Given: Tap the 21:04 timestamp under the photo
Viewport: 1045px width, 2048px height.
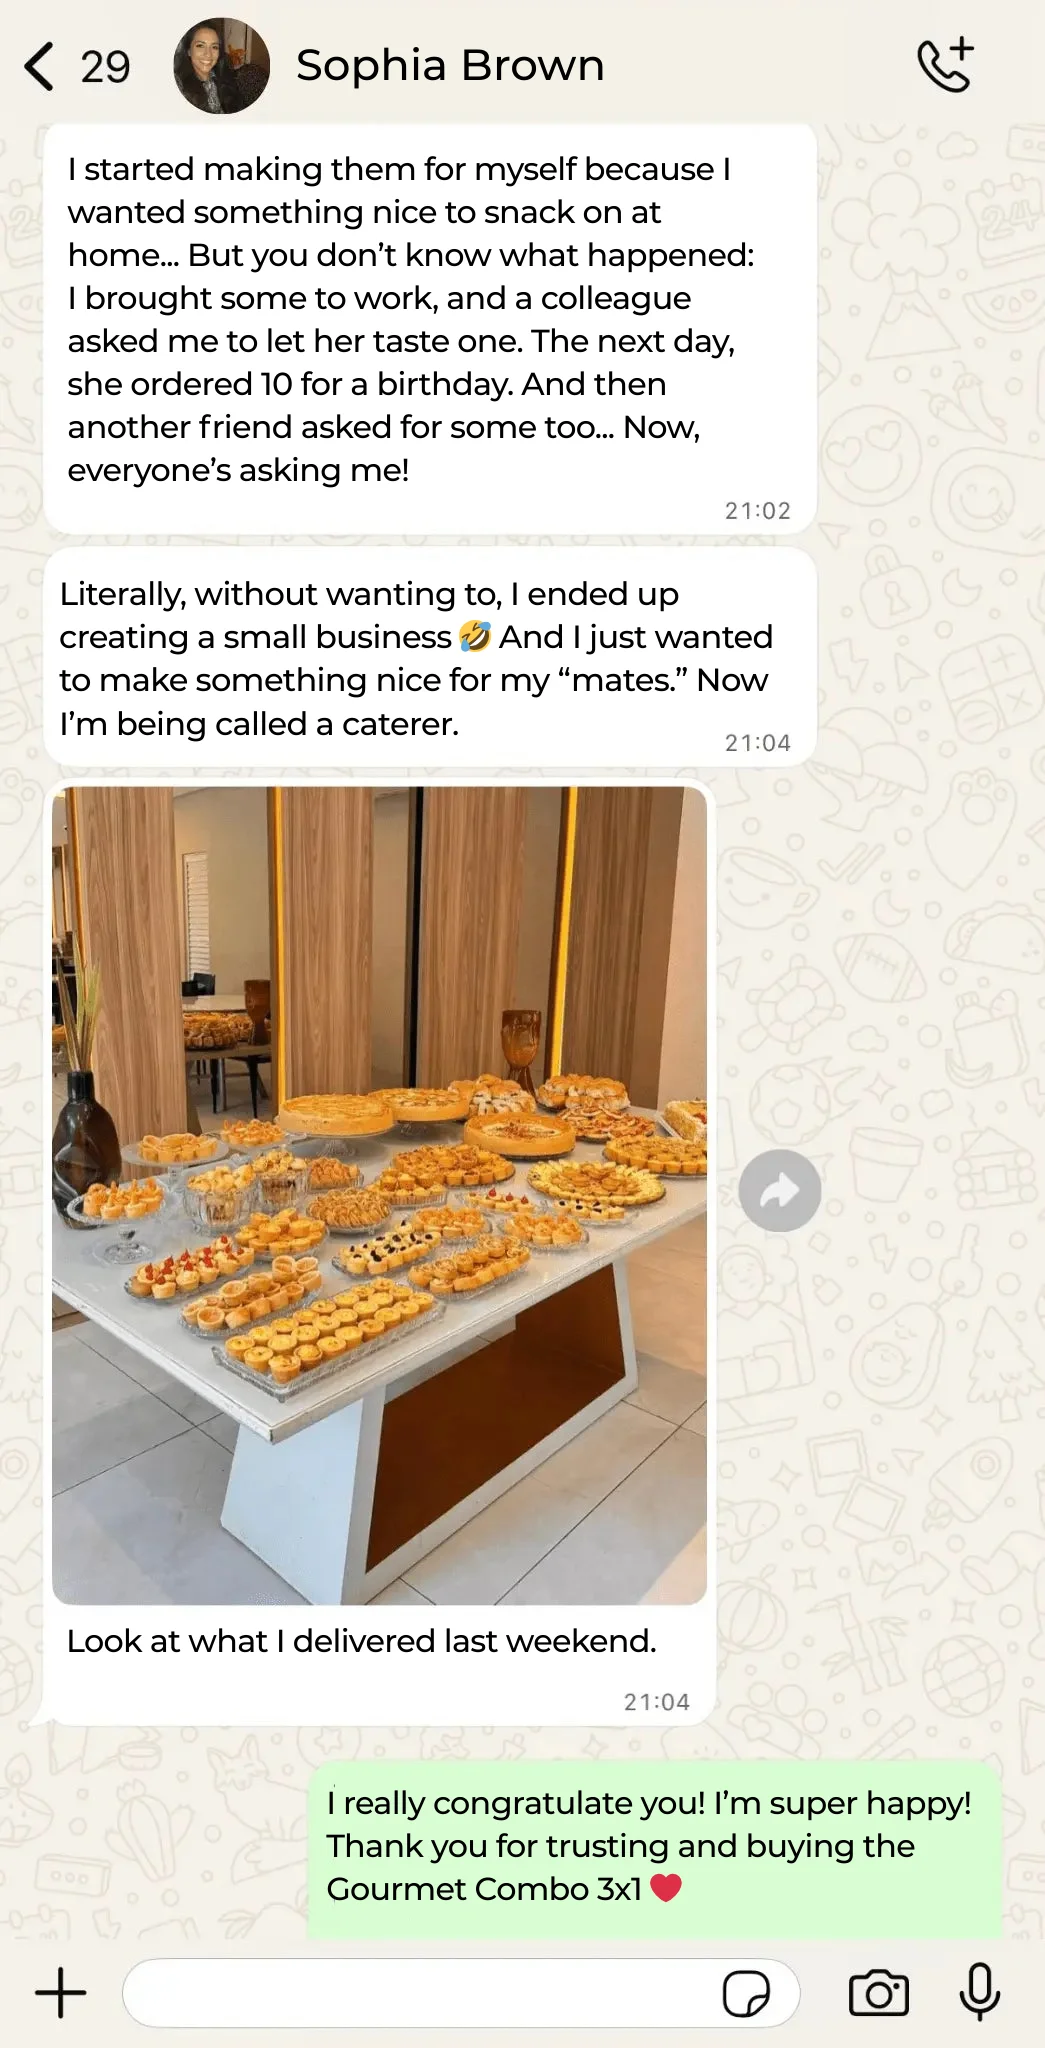Looking at the screenshot, I should point(657,1702).
